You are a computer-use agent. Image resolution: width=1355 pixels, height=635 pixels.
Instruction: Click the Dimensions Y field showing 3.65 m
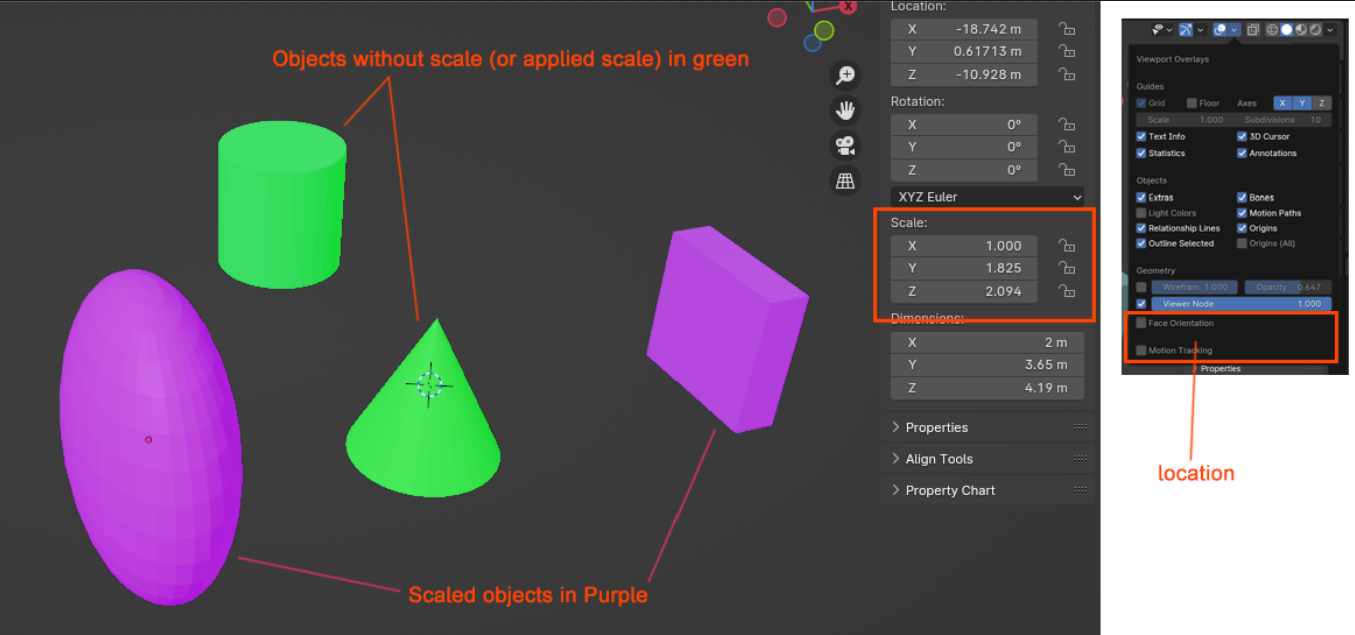[x=987, y=364]
